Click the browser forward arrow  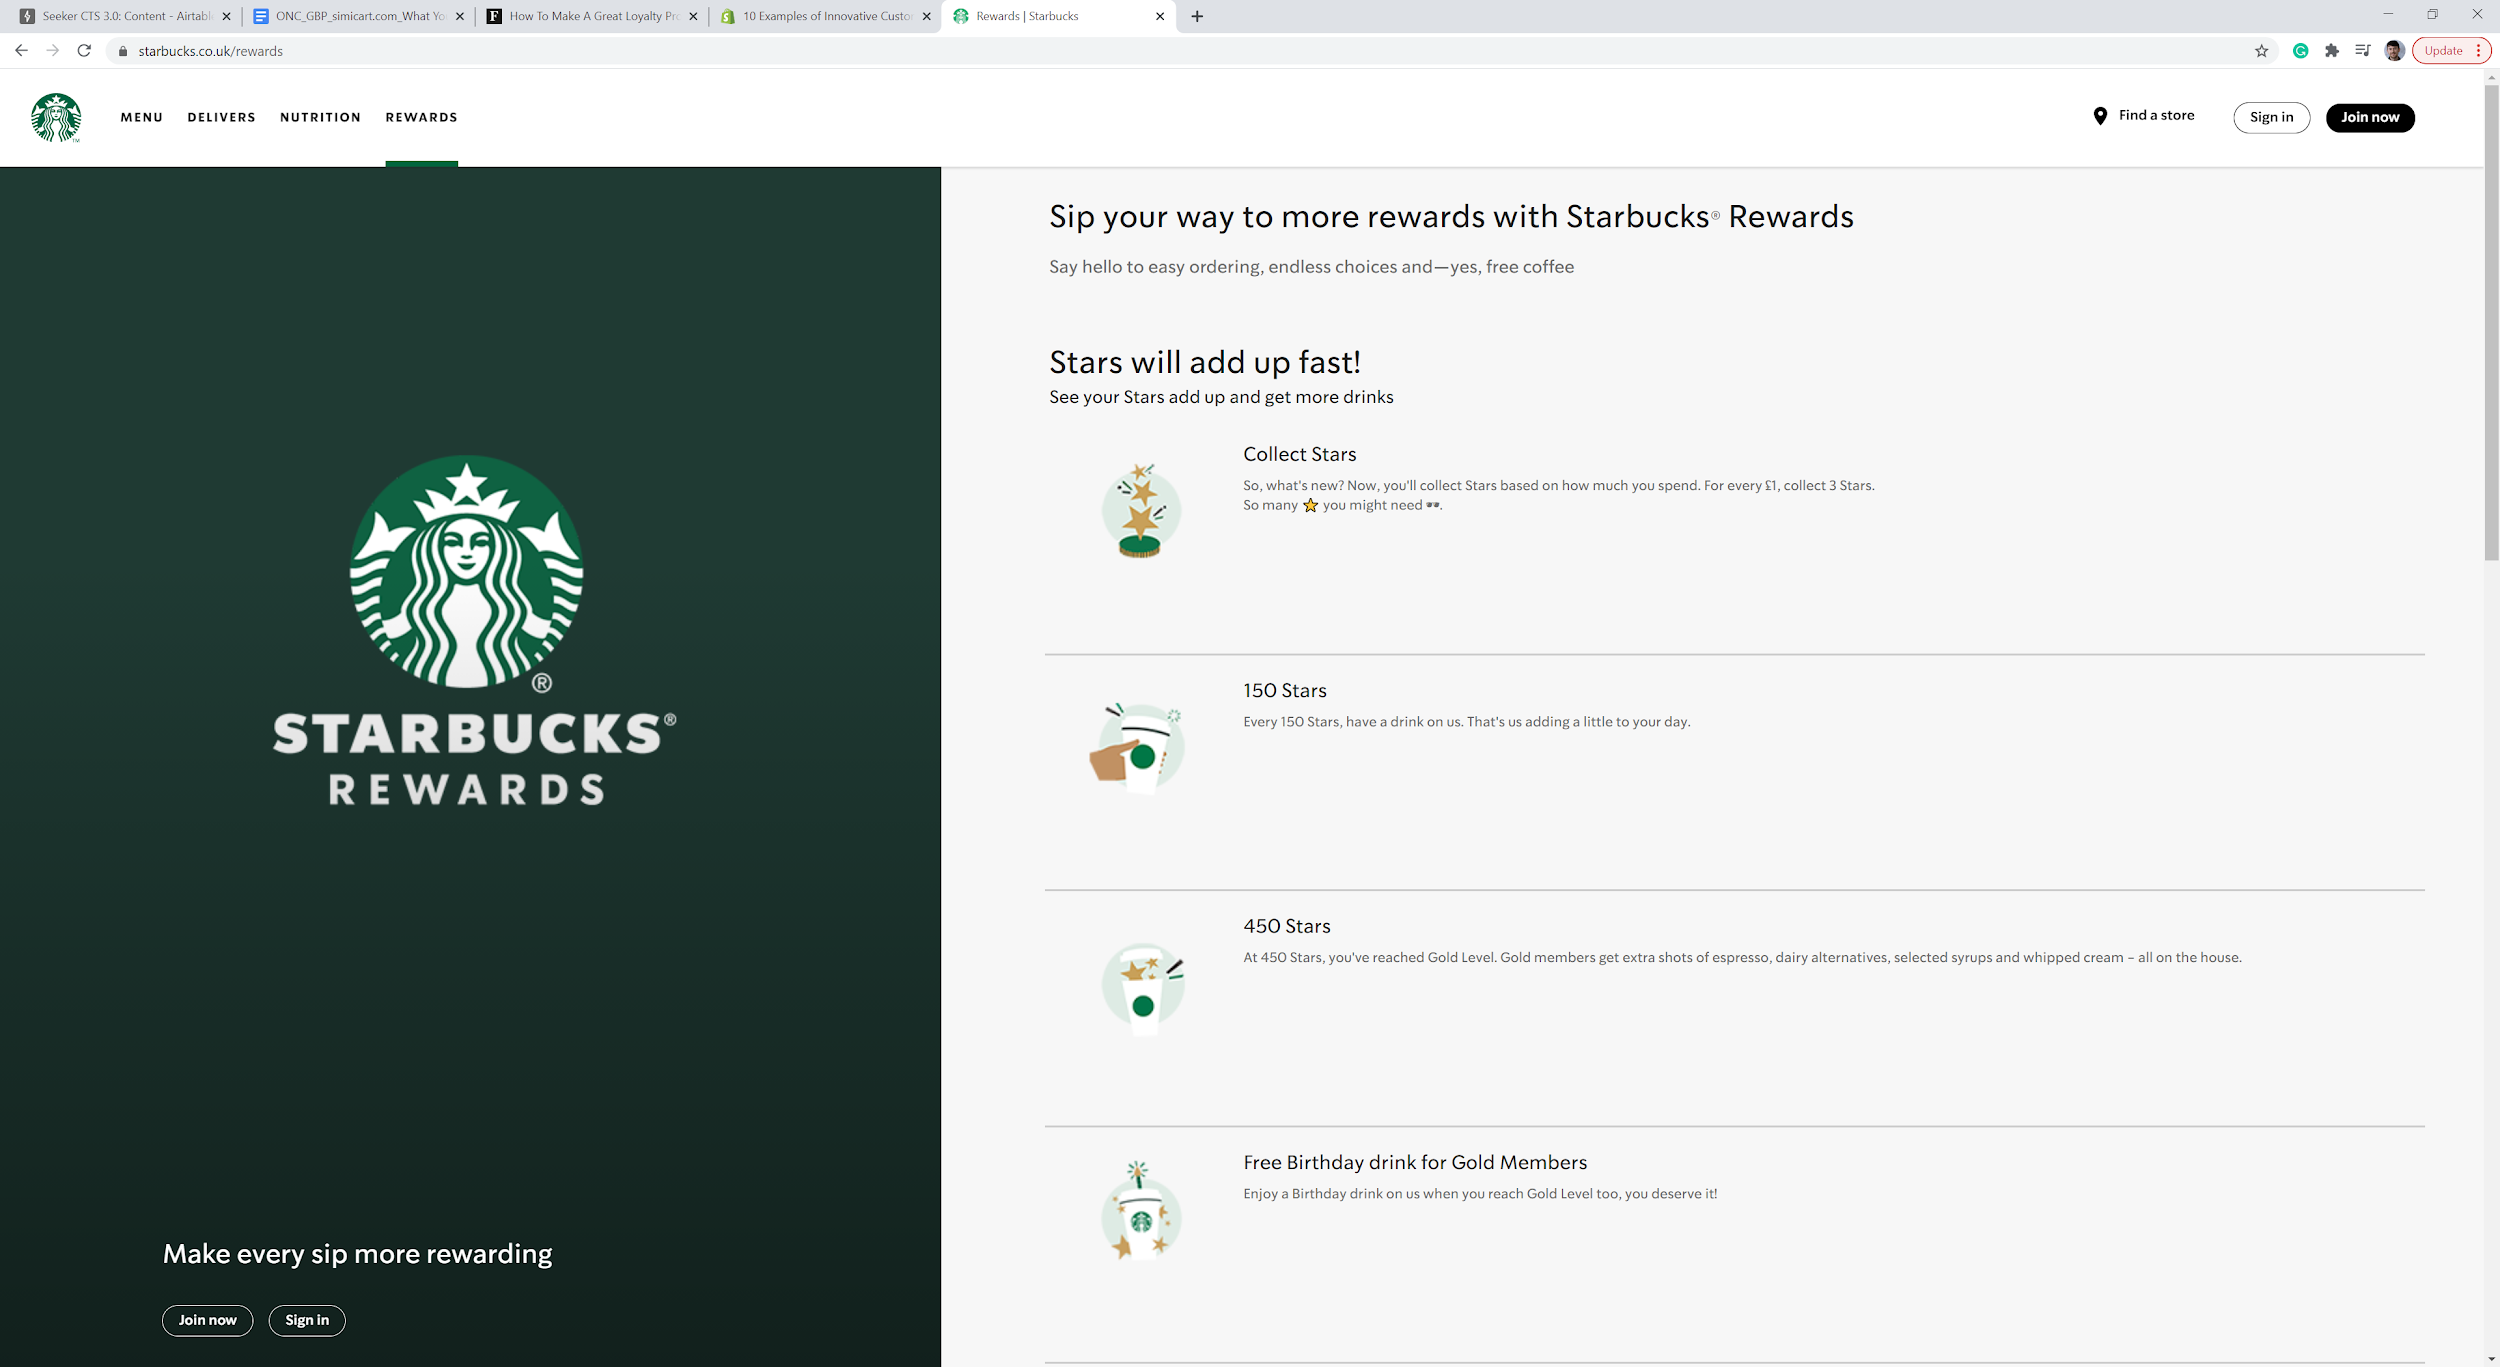(53, 51)
